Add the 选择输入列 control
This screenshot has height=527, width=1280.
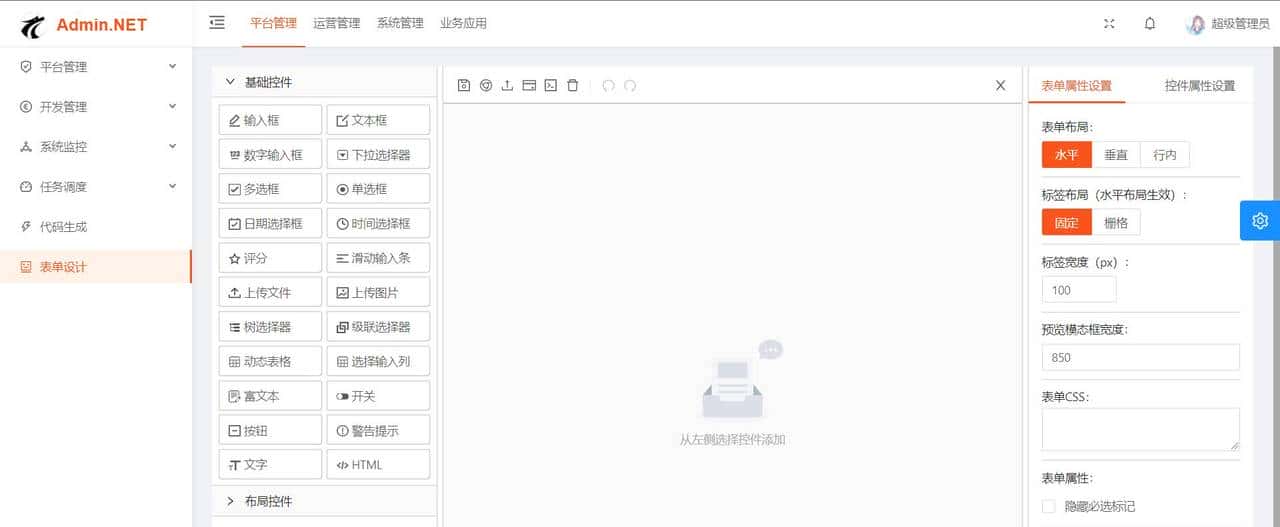click(x=378, y=362)
